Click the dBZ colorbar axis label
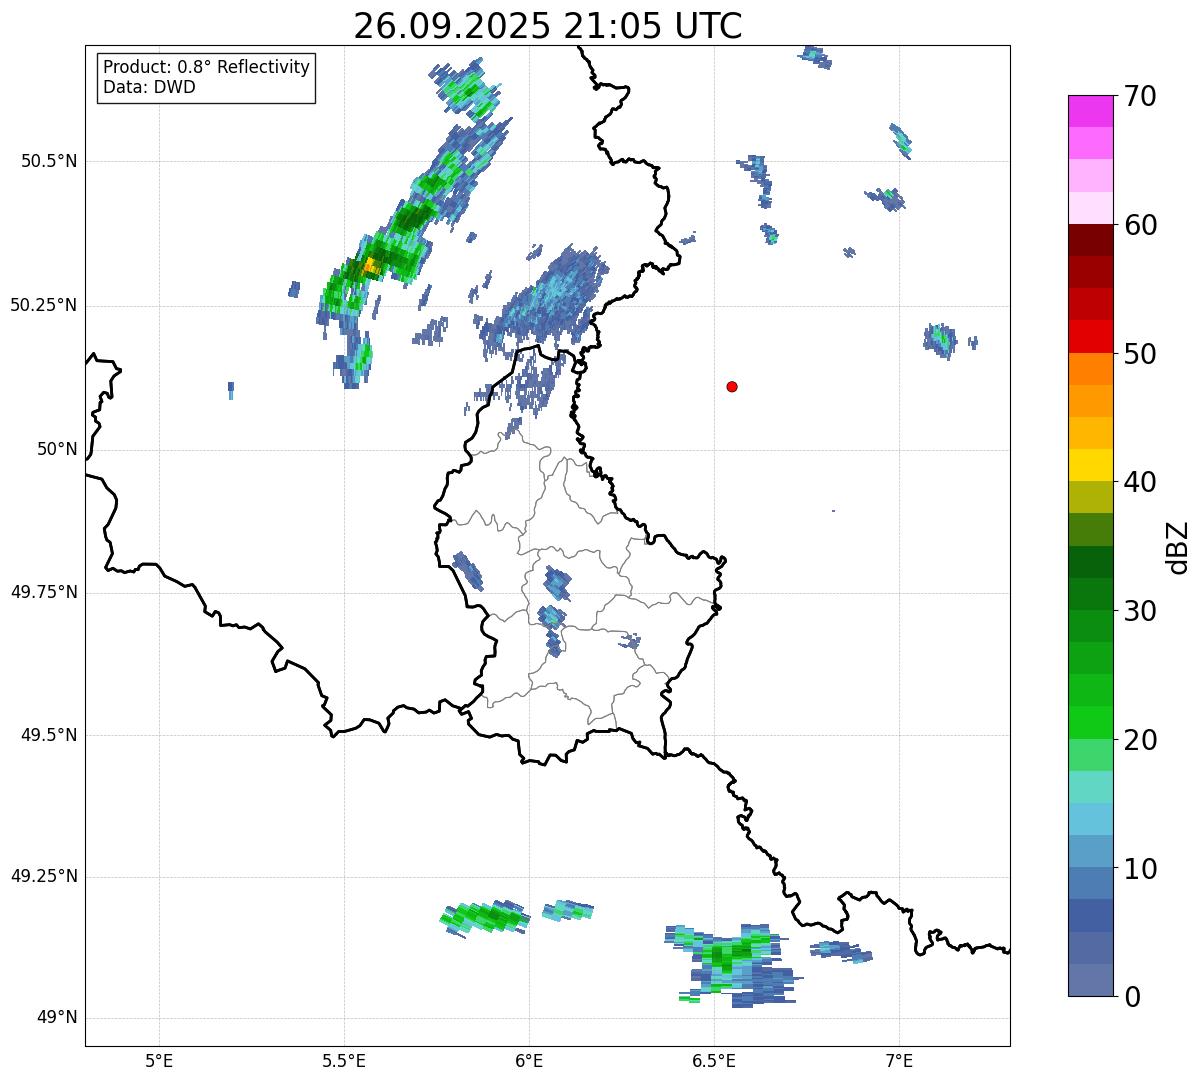 (x=1178, y=547)
